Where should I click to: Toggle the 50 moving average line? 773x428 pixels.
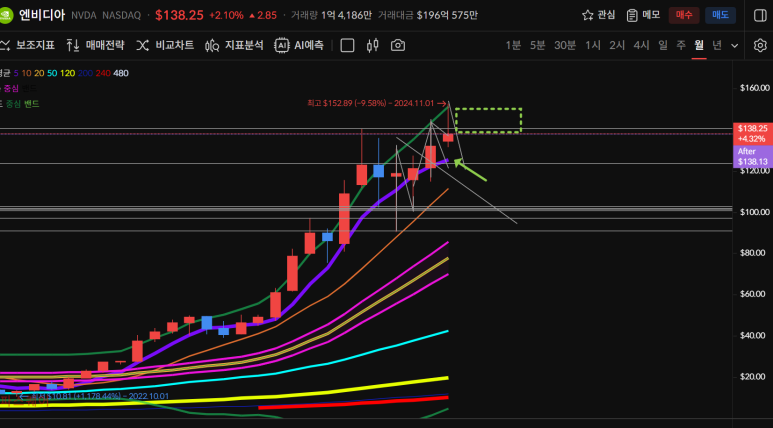pyautogui.click(x=52, y=73)
